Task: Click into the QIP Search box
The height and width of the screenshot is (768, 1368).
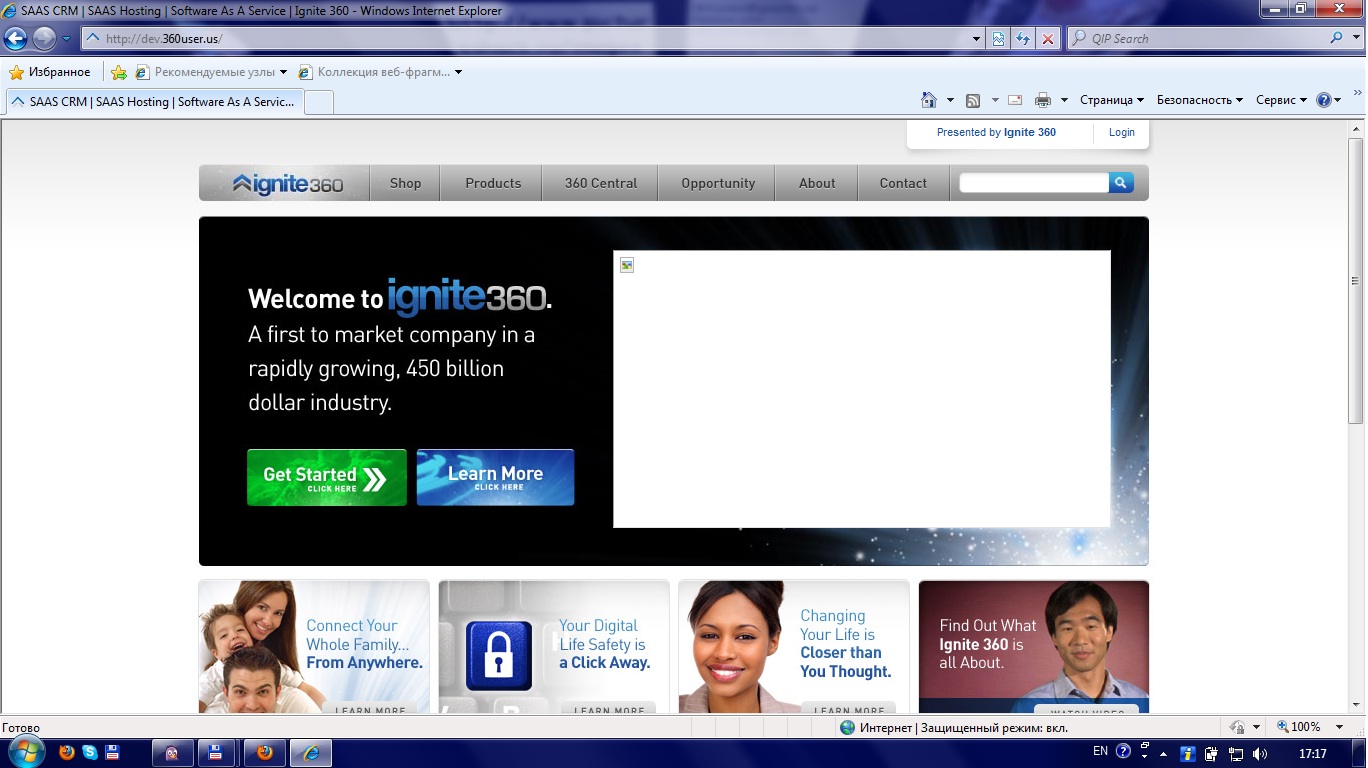Action: [x=1197, y=39]
